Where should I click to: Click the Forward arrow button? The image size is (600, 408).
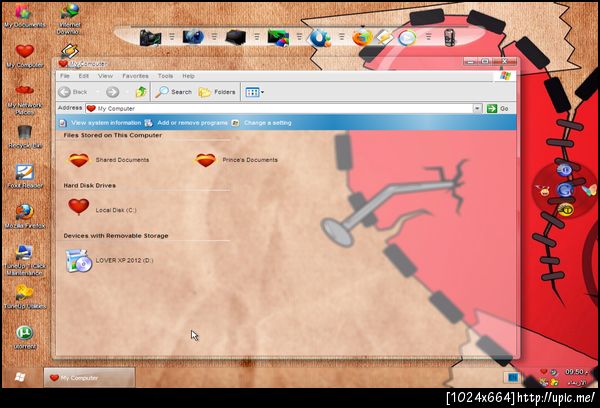112,92
